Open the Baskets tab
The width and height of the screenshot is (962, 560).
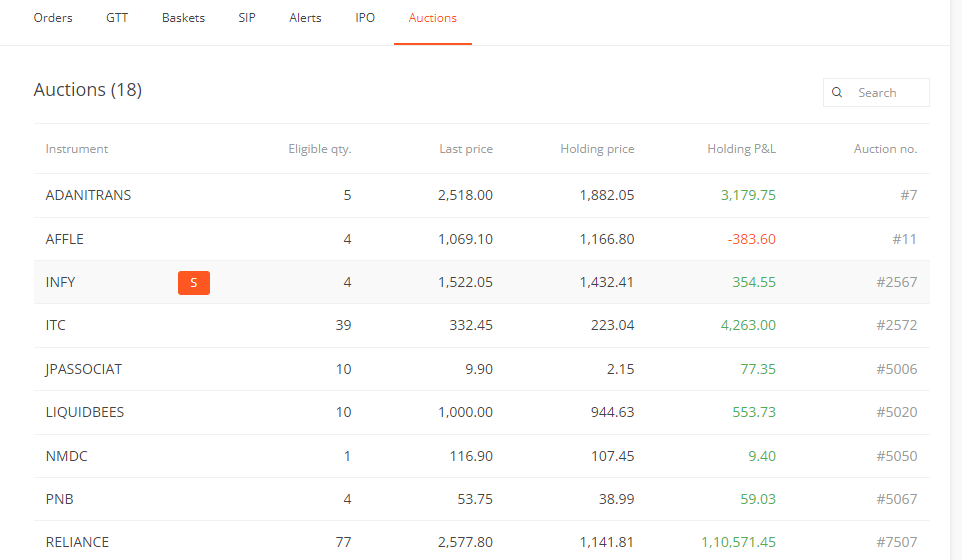click(x=183, y=18)
